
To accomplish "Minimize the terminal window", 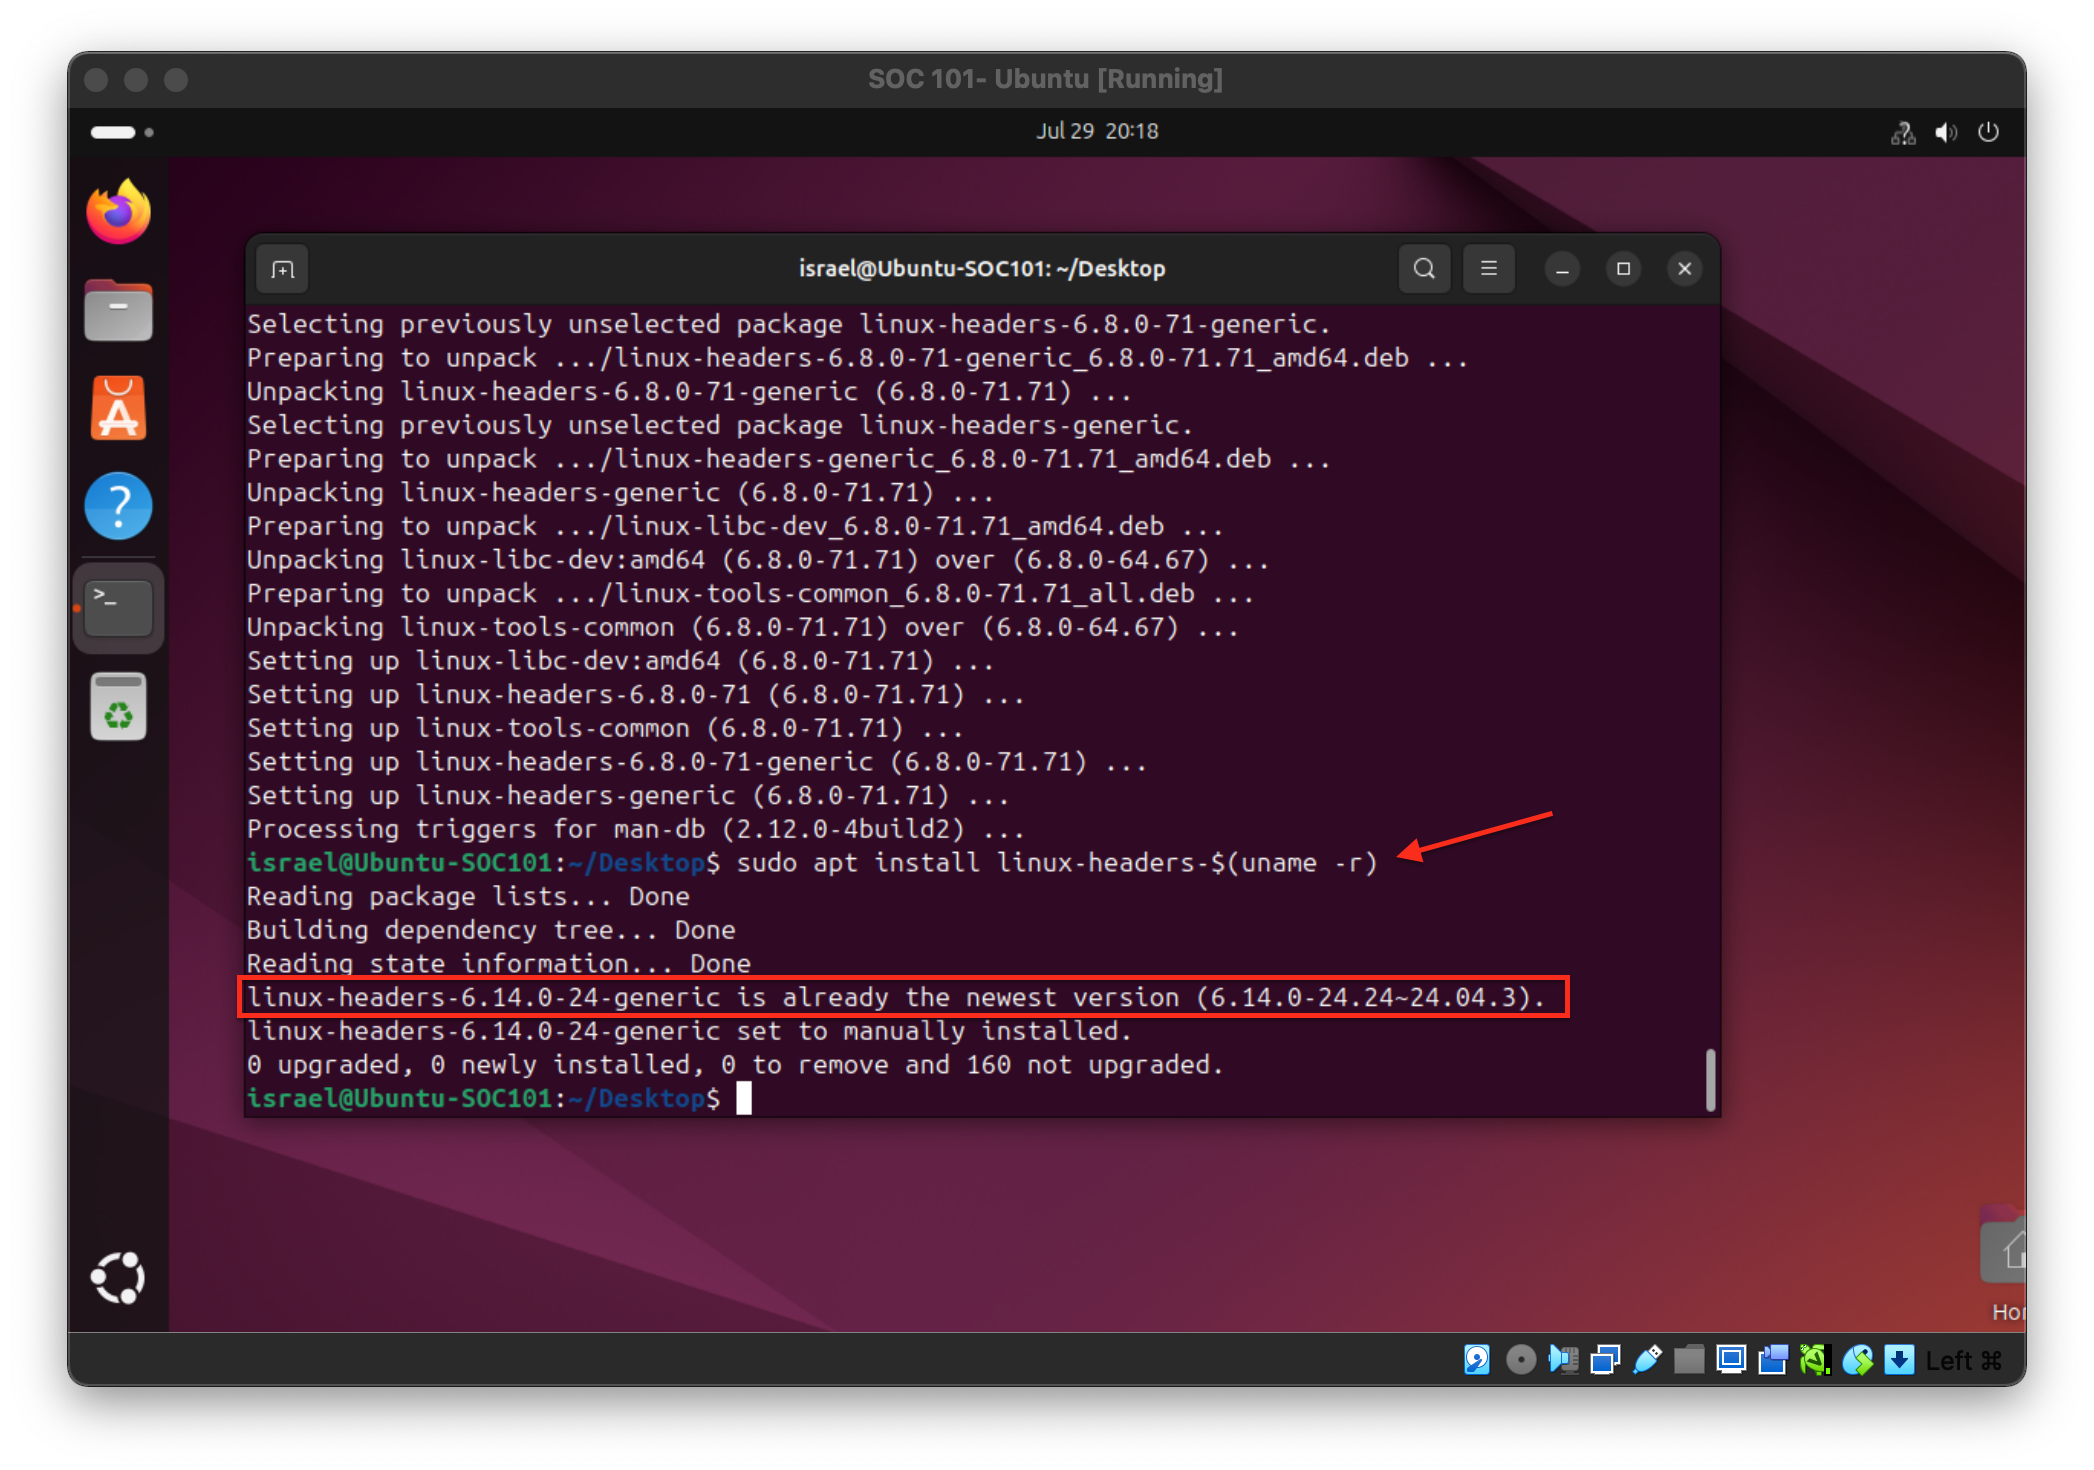I will (x=1562, y=269).
